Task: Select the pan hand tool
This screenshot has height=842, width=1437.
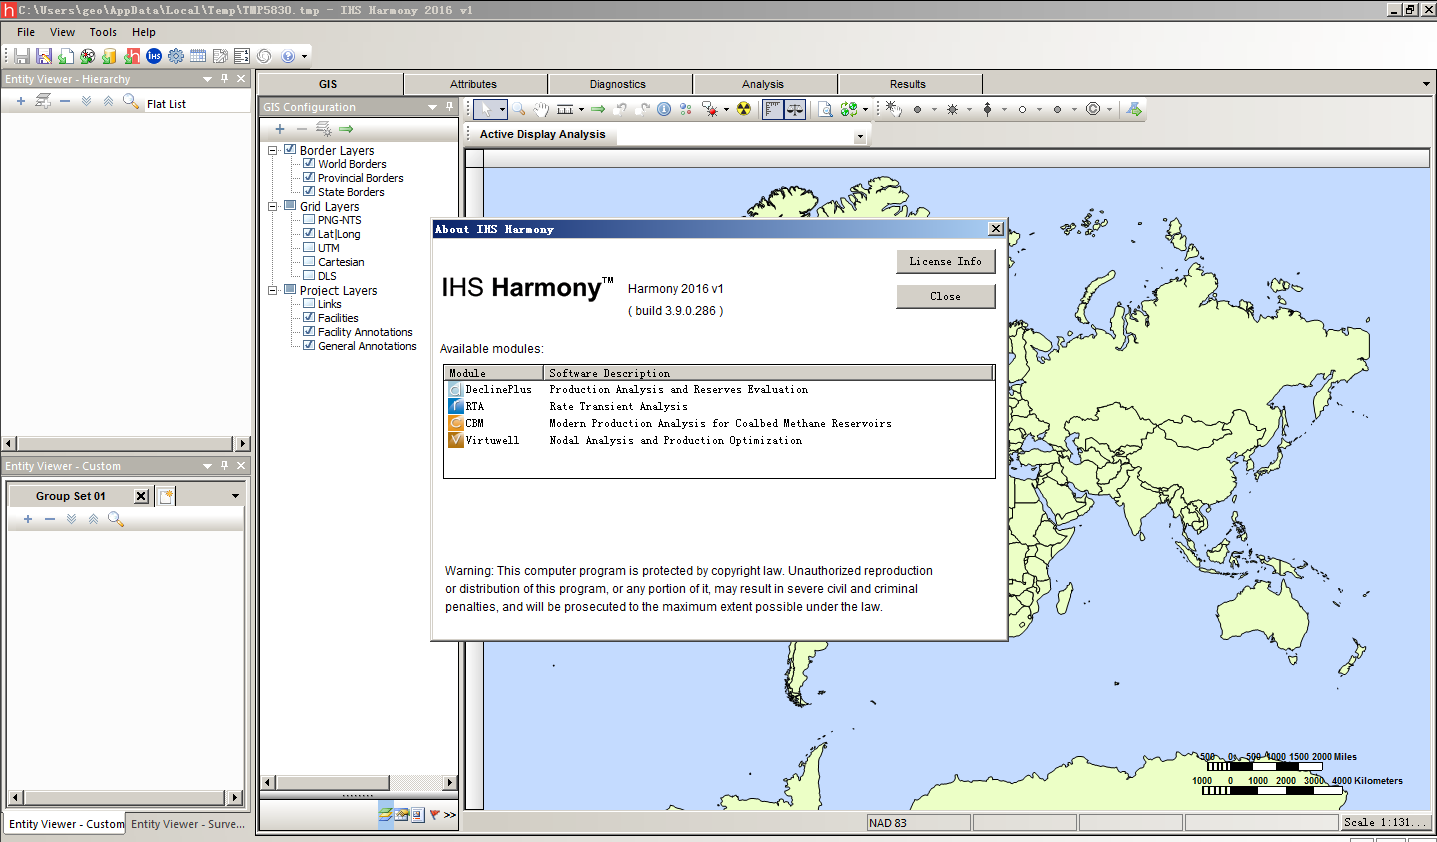Action: pos(541,109)
